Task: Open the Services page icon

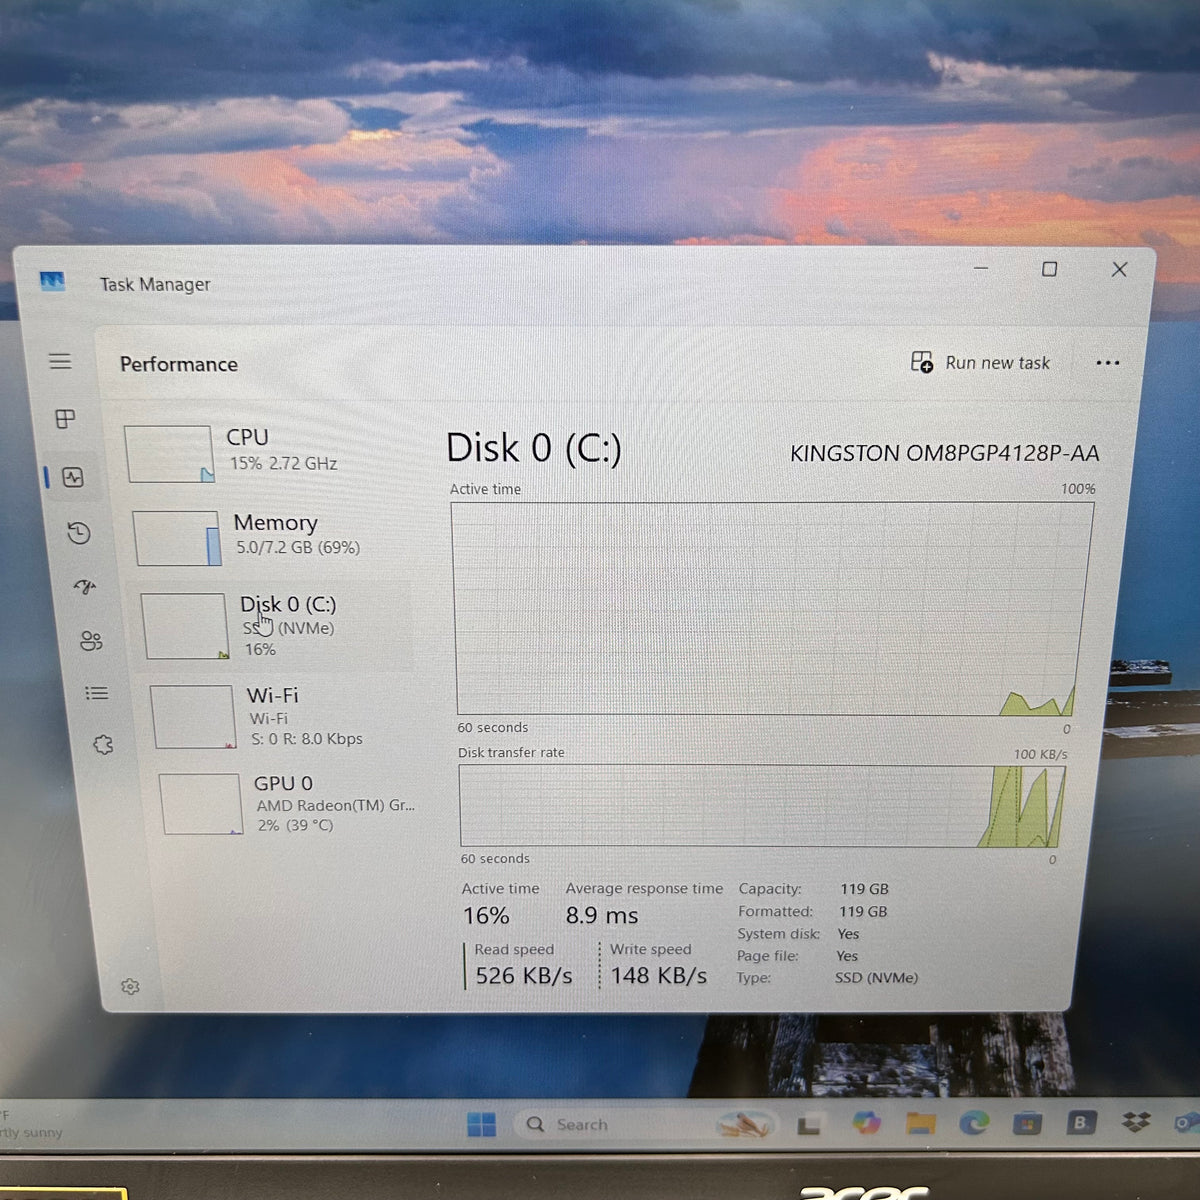Action: (x=103, y=745)
